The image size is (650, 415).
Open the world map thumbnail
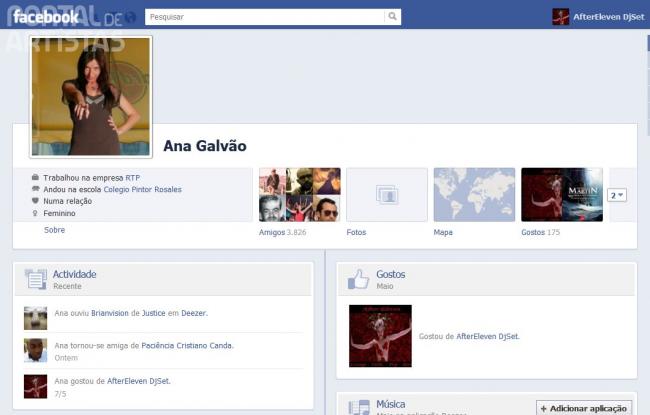tap(474, 194)
